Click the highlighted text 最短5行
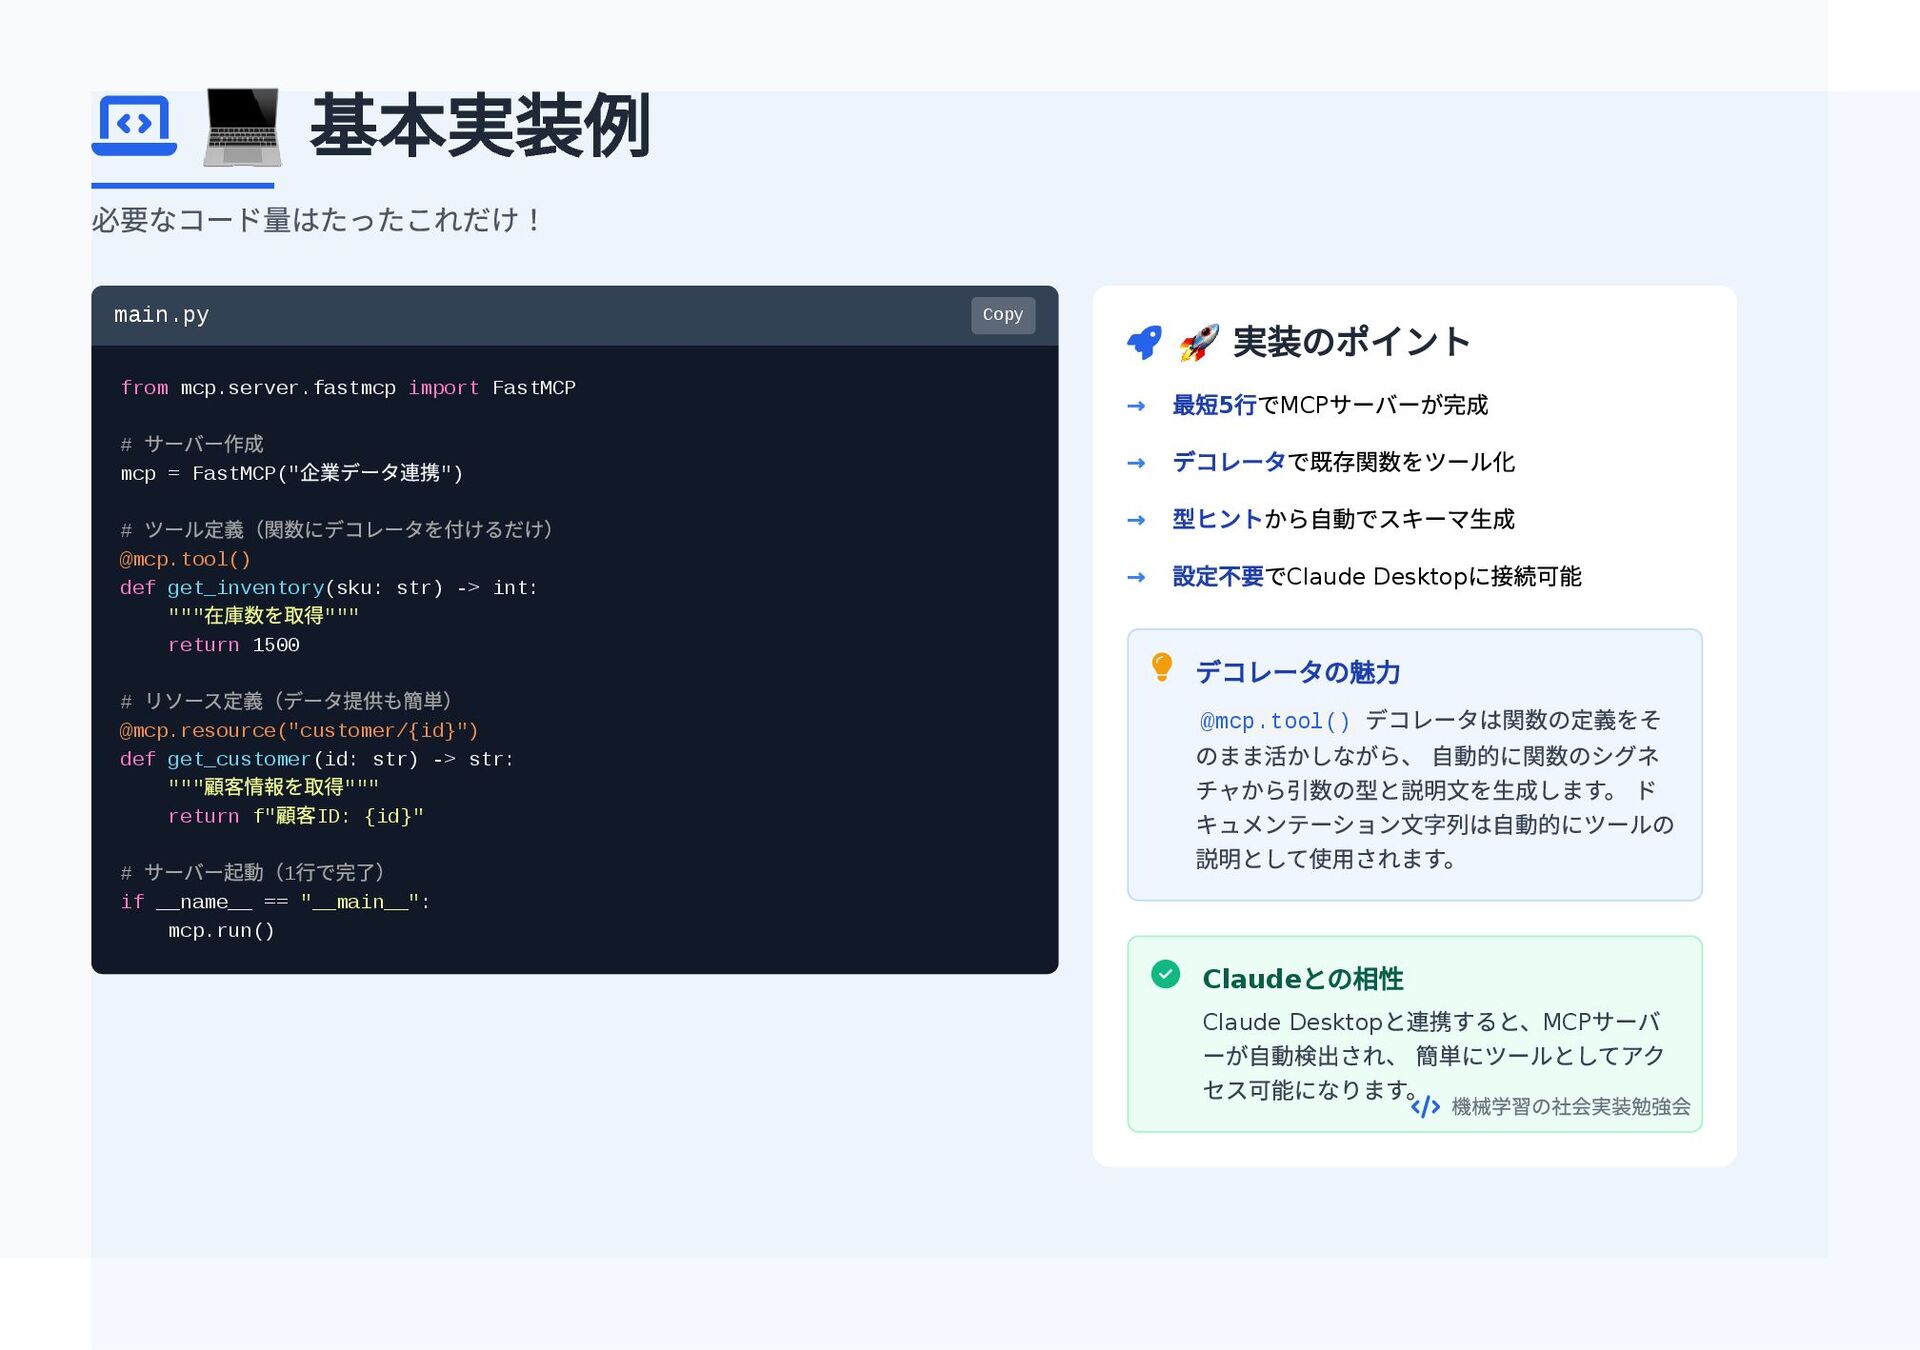The width and height of the screenshot is (1920, 1350). [1214, 405]
